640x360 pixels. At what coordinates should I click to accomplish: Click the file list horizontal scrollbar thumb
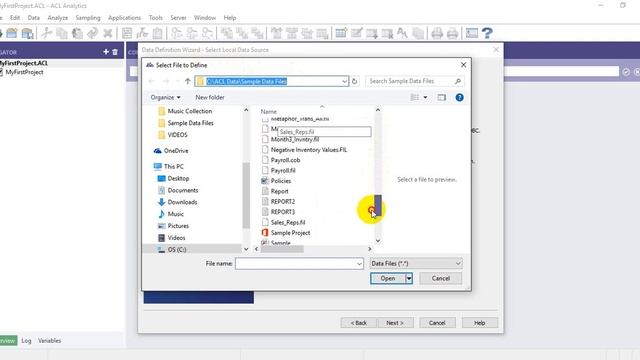282,249
